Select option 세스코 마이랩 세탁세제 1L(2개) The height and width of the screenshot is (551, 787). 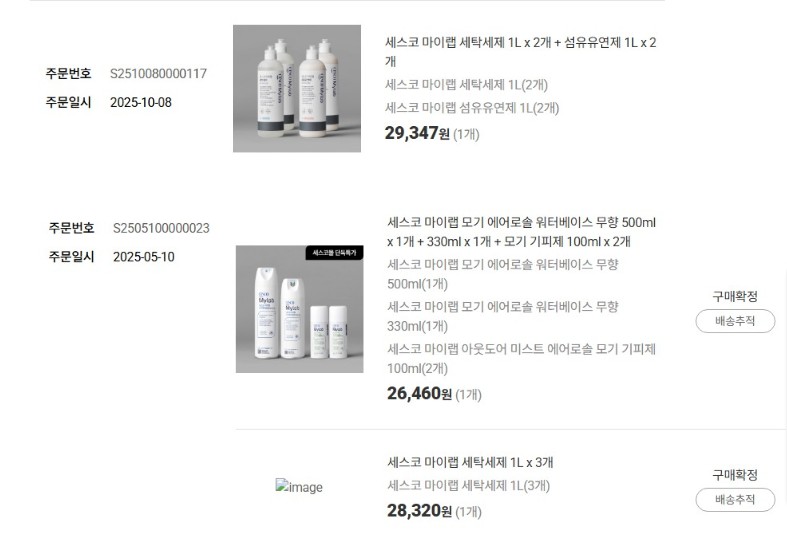466,85
